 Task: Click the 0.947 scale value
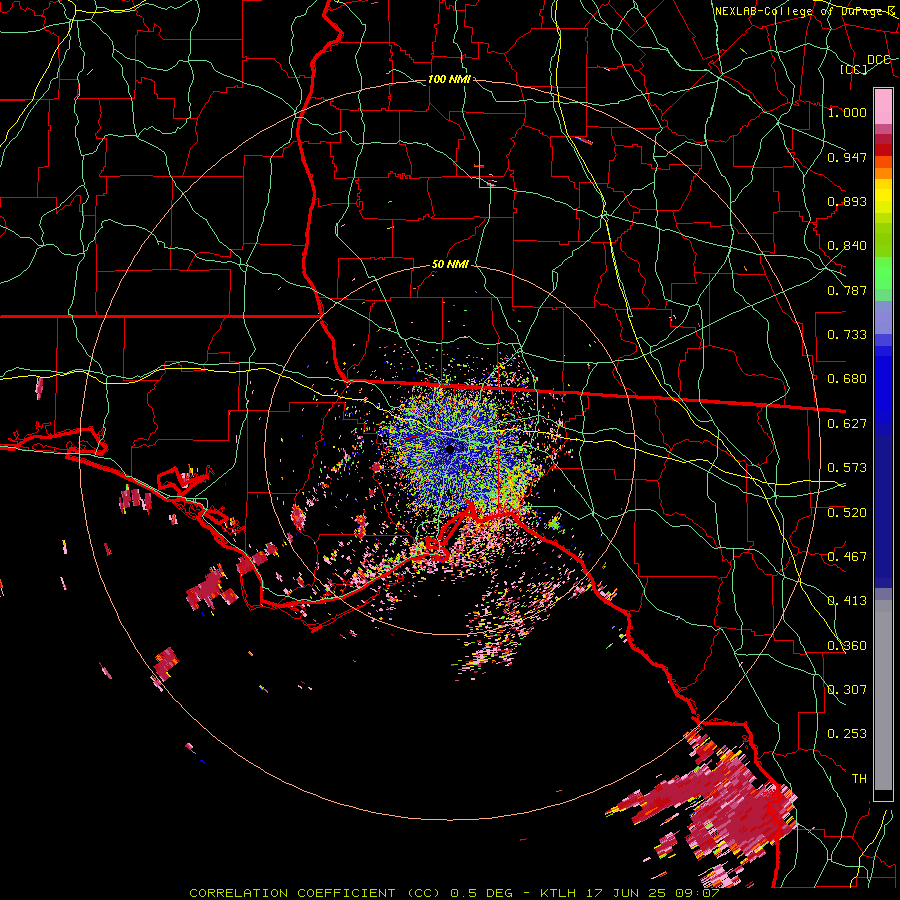click(847, 157)
